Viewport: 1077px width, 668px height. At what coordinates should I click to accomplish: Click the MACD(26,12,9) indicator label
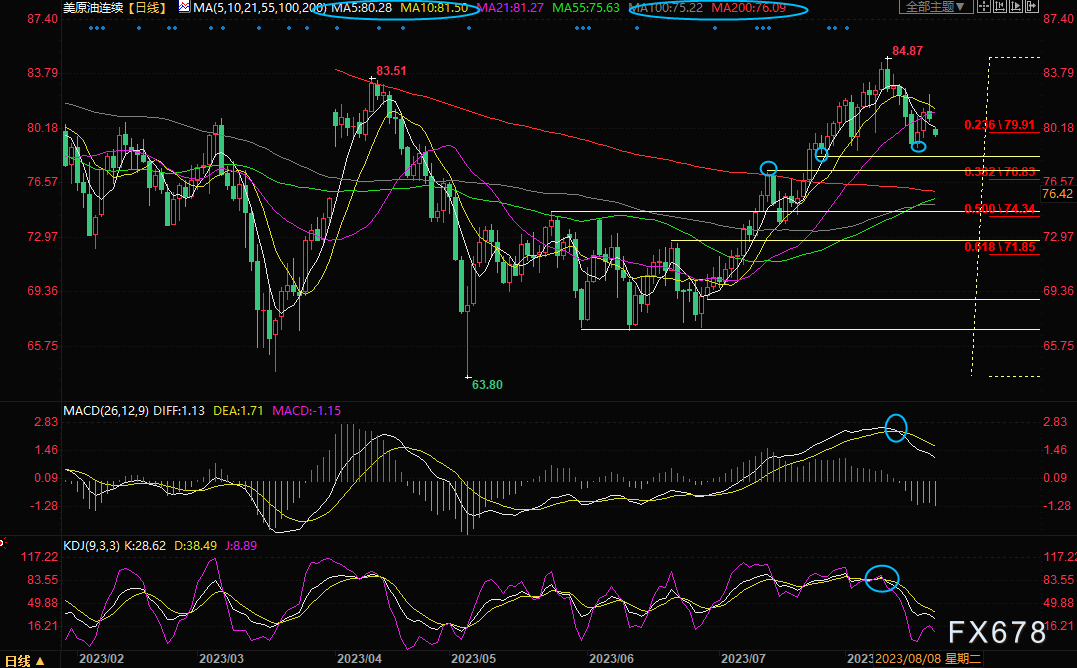[106, 411]
